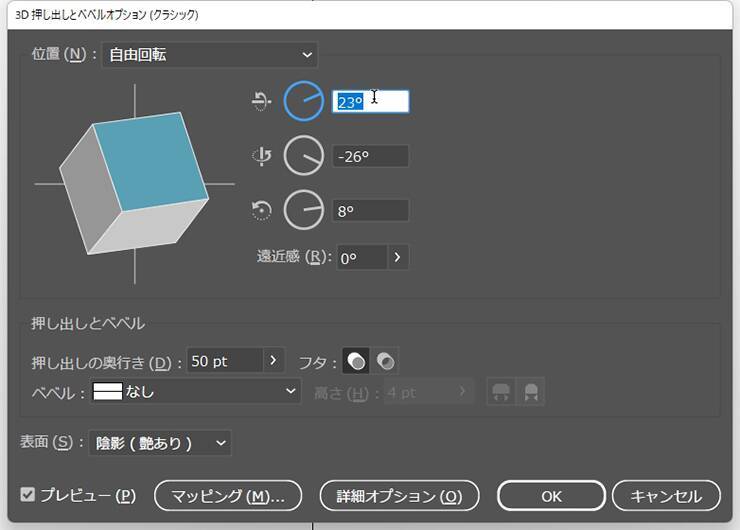Click the Y-axis rotation angle dial
The width and height of the screenshot is (740, 530).
(304, 156)
